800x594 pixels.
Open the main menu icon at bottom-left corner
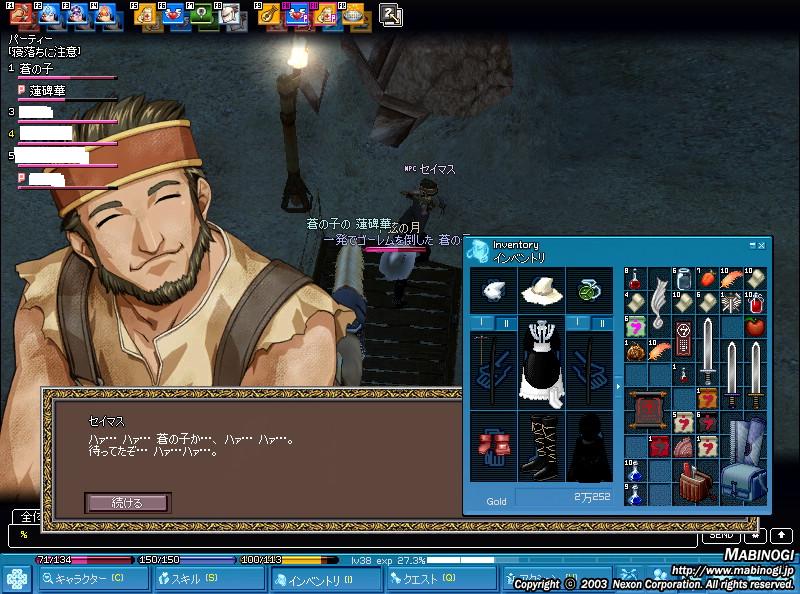tap(17, 580)
